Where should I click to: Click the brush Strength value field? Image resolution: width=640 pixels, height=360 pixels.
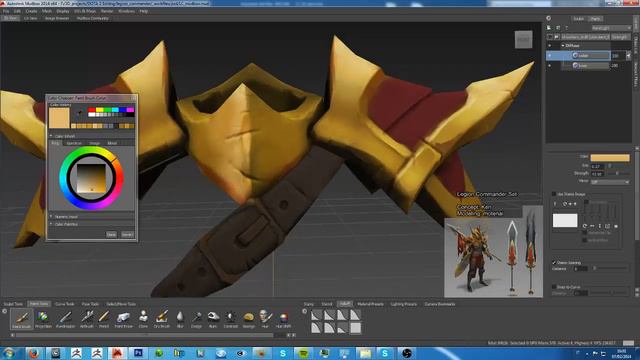pos(597,174)
